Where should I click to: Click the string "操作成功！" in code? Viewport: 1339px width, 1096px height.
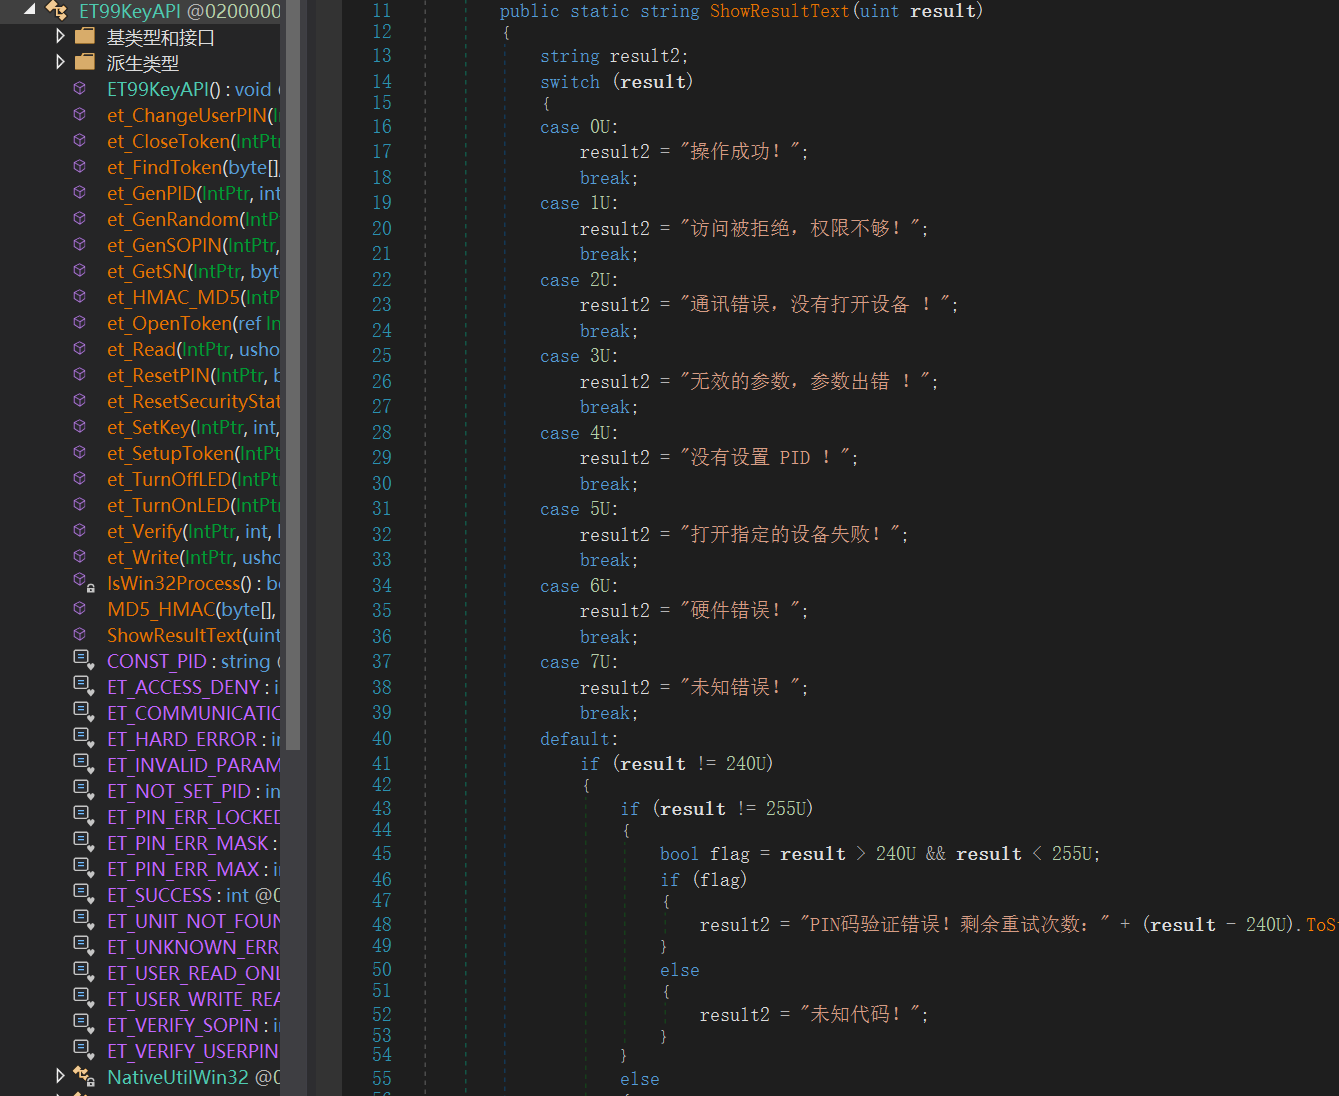(740, 151)
